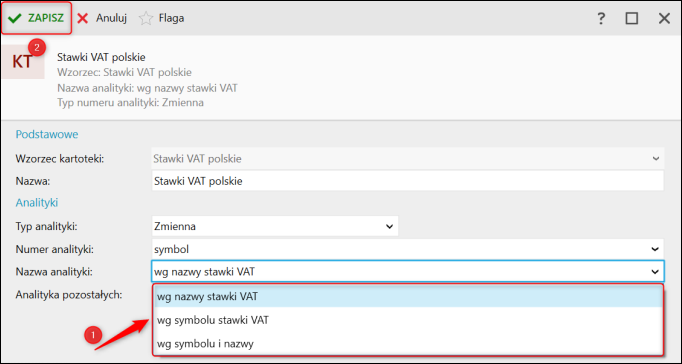Viewport: 682px width, 364px height.
Task: Click the KT record type icon
Action: [23, 61]
